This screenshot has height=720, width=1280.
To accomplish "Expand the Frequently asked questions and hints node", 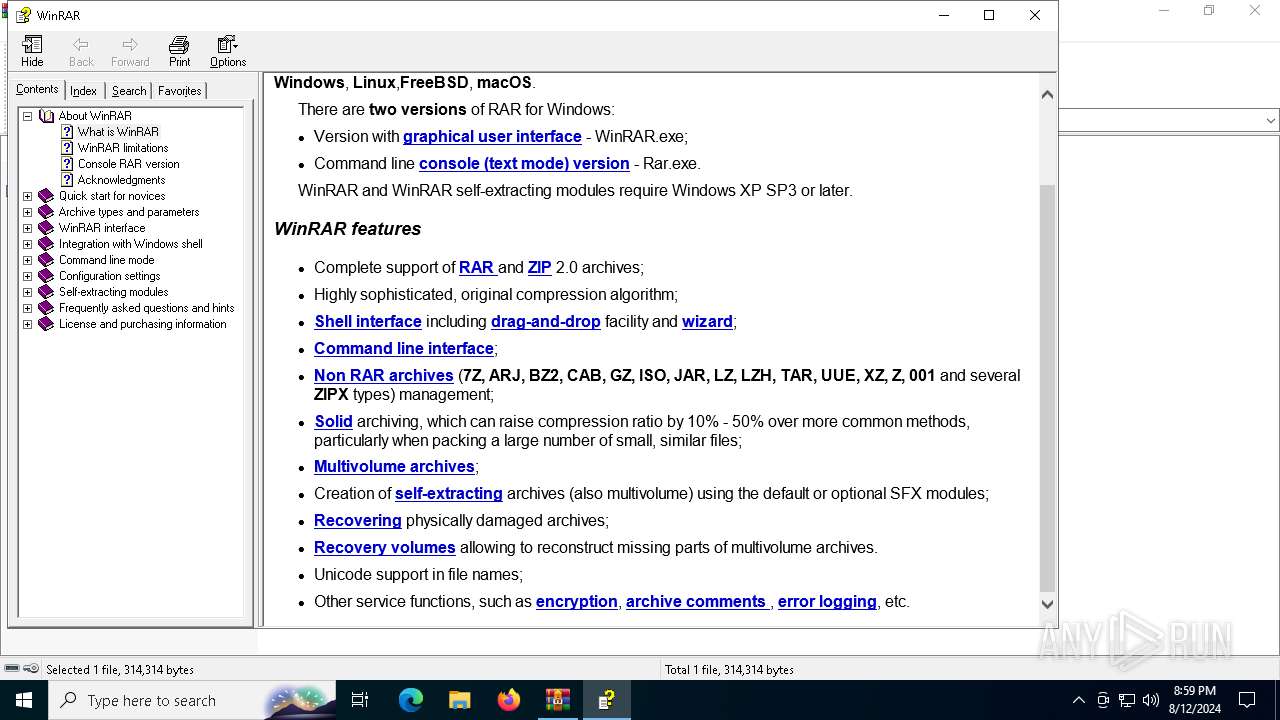I will [28, 308].
